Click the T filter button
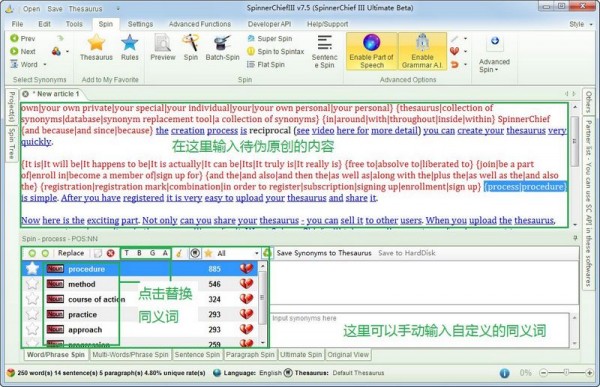Screen dimensions: 600x387 click(x=127, y=253)
